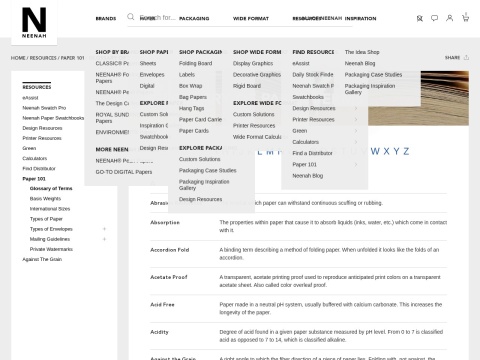
Task: Expand Printer Resources chevron in the Find Resources menu
Action: point(356,119)
